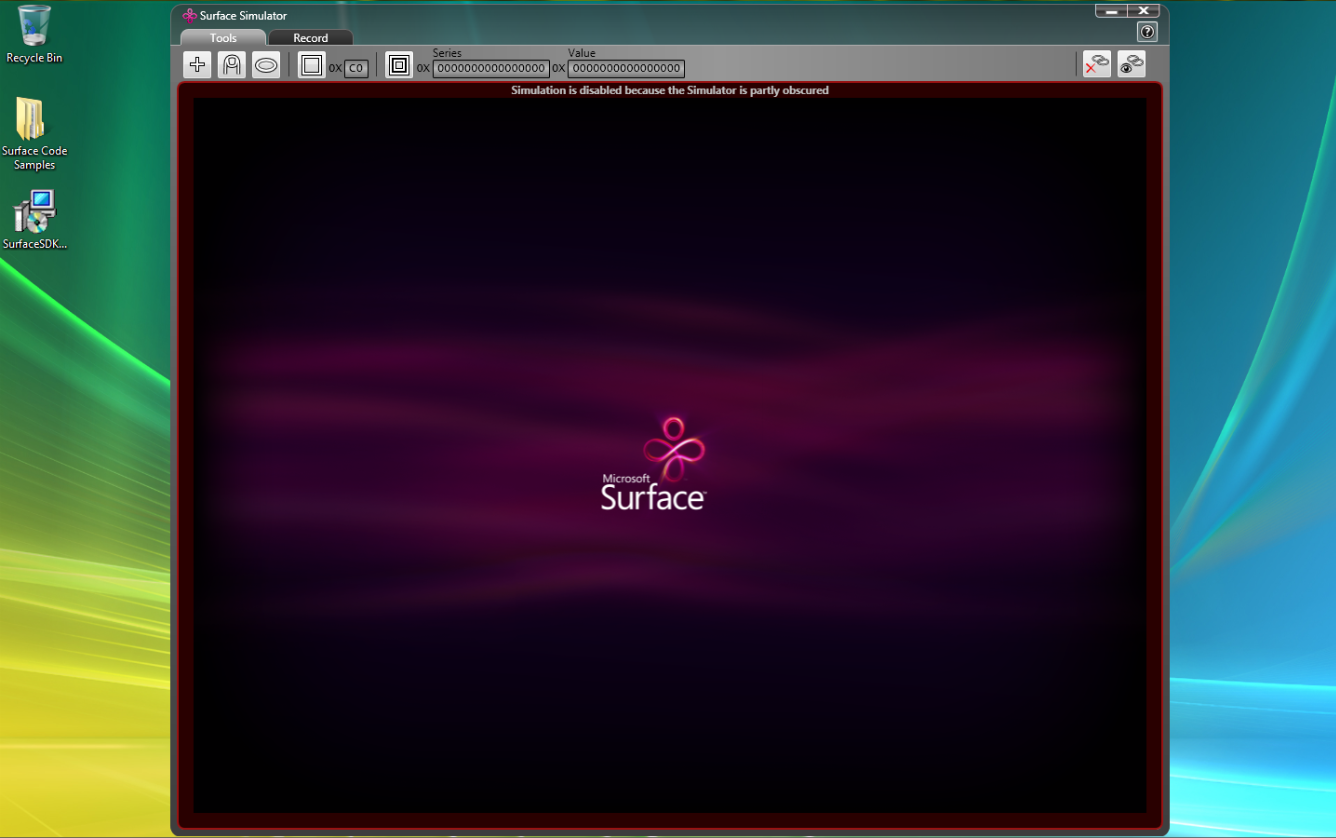Select the crosshair pointer tool
This screenshot has height=838, width=1336.
pyautogui.click(x=197, y=65)
